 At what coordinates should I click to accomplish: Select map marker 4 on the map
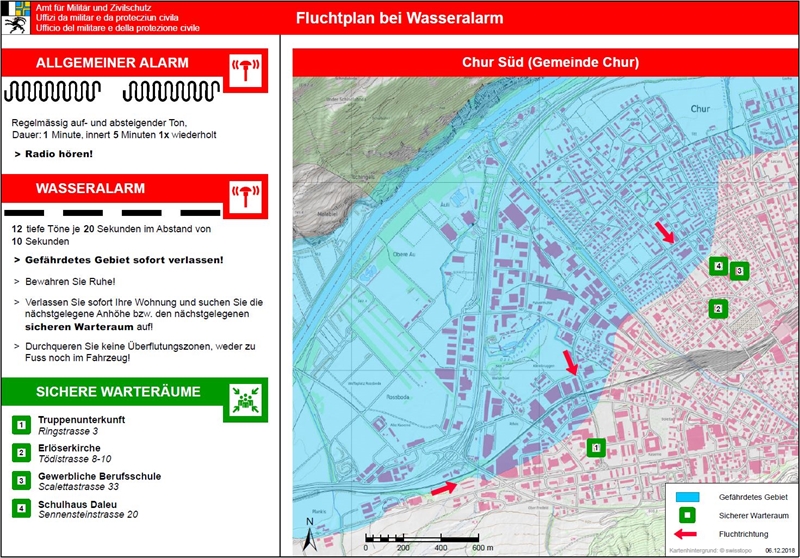point(717,266)
